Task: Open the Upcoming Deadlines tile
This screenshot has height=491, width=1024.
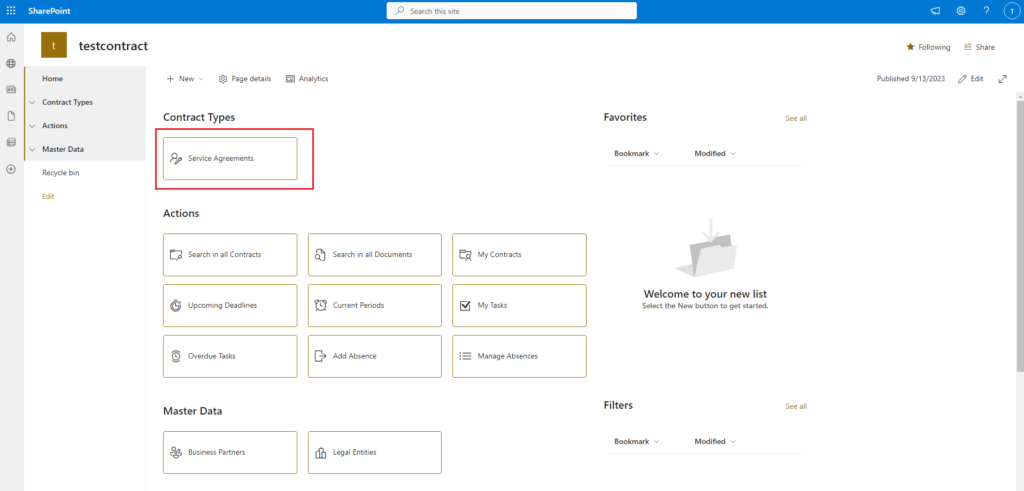Action: [x=230, y=305]
